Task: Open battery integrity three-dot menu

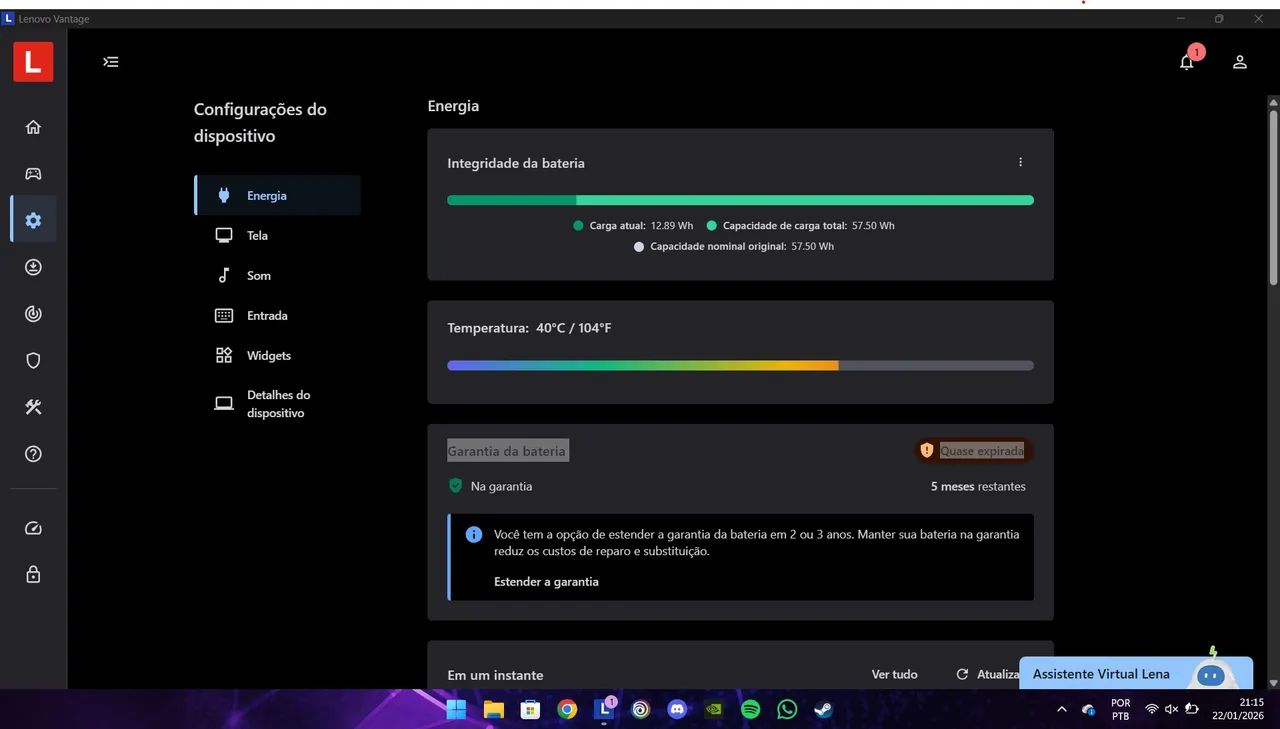Action: [x=1020, y=162]
